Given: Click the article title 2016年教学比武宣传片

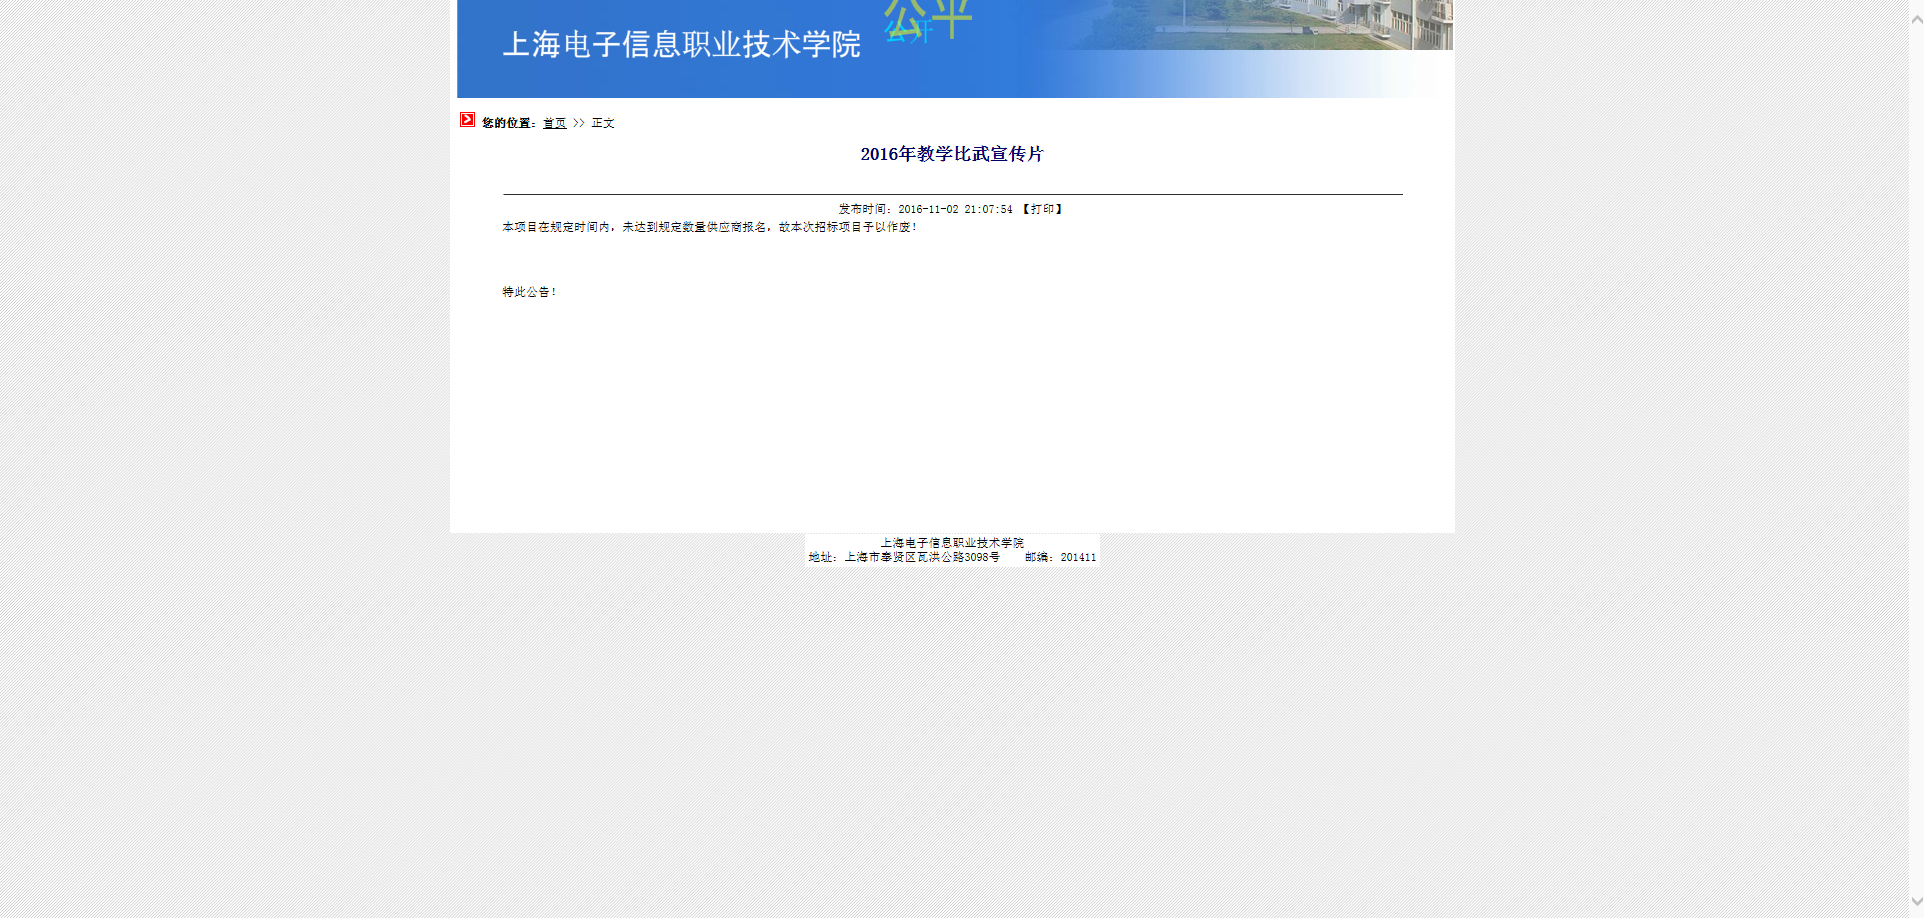Looking at the screenshot, I should [951, 154].
